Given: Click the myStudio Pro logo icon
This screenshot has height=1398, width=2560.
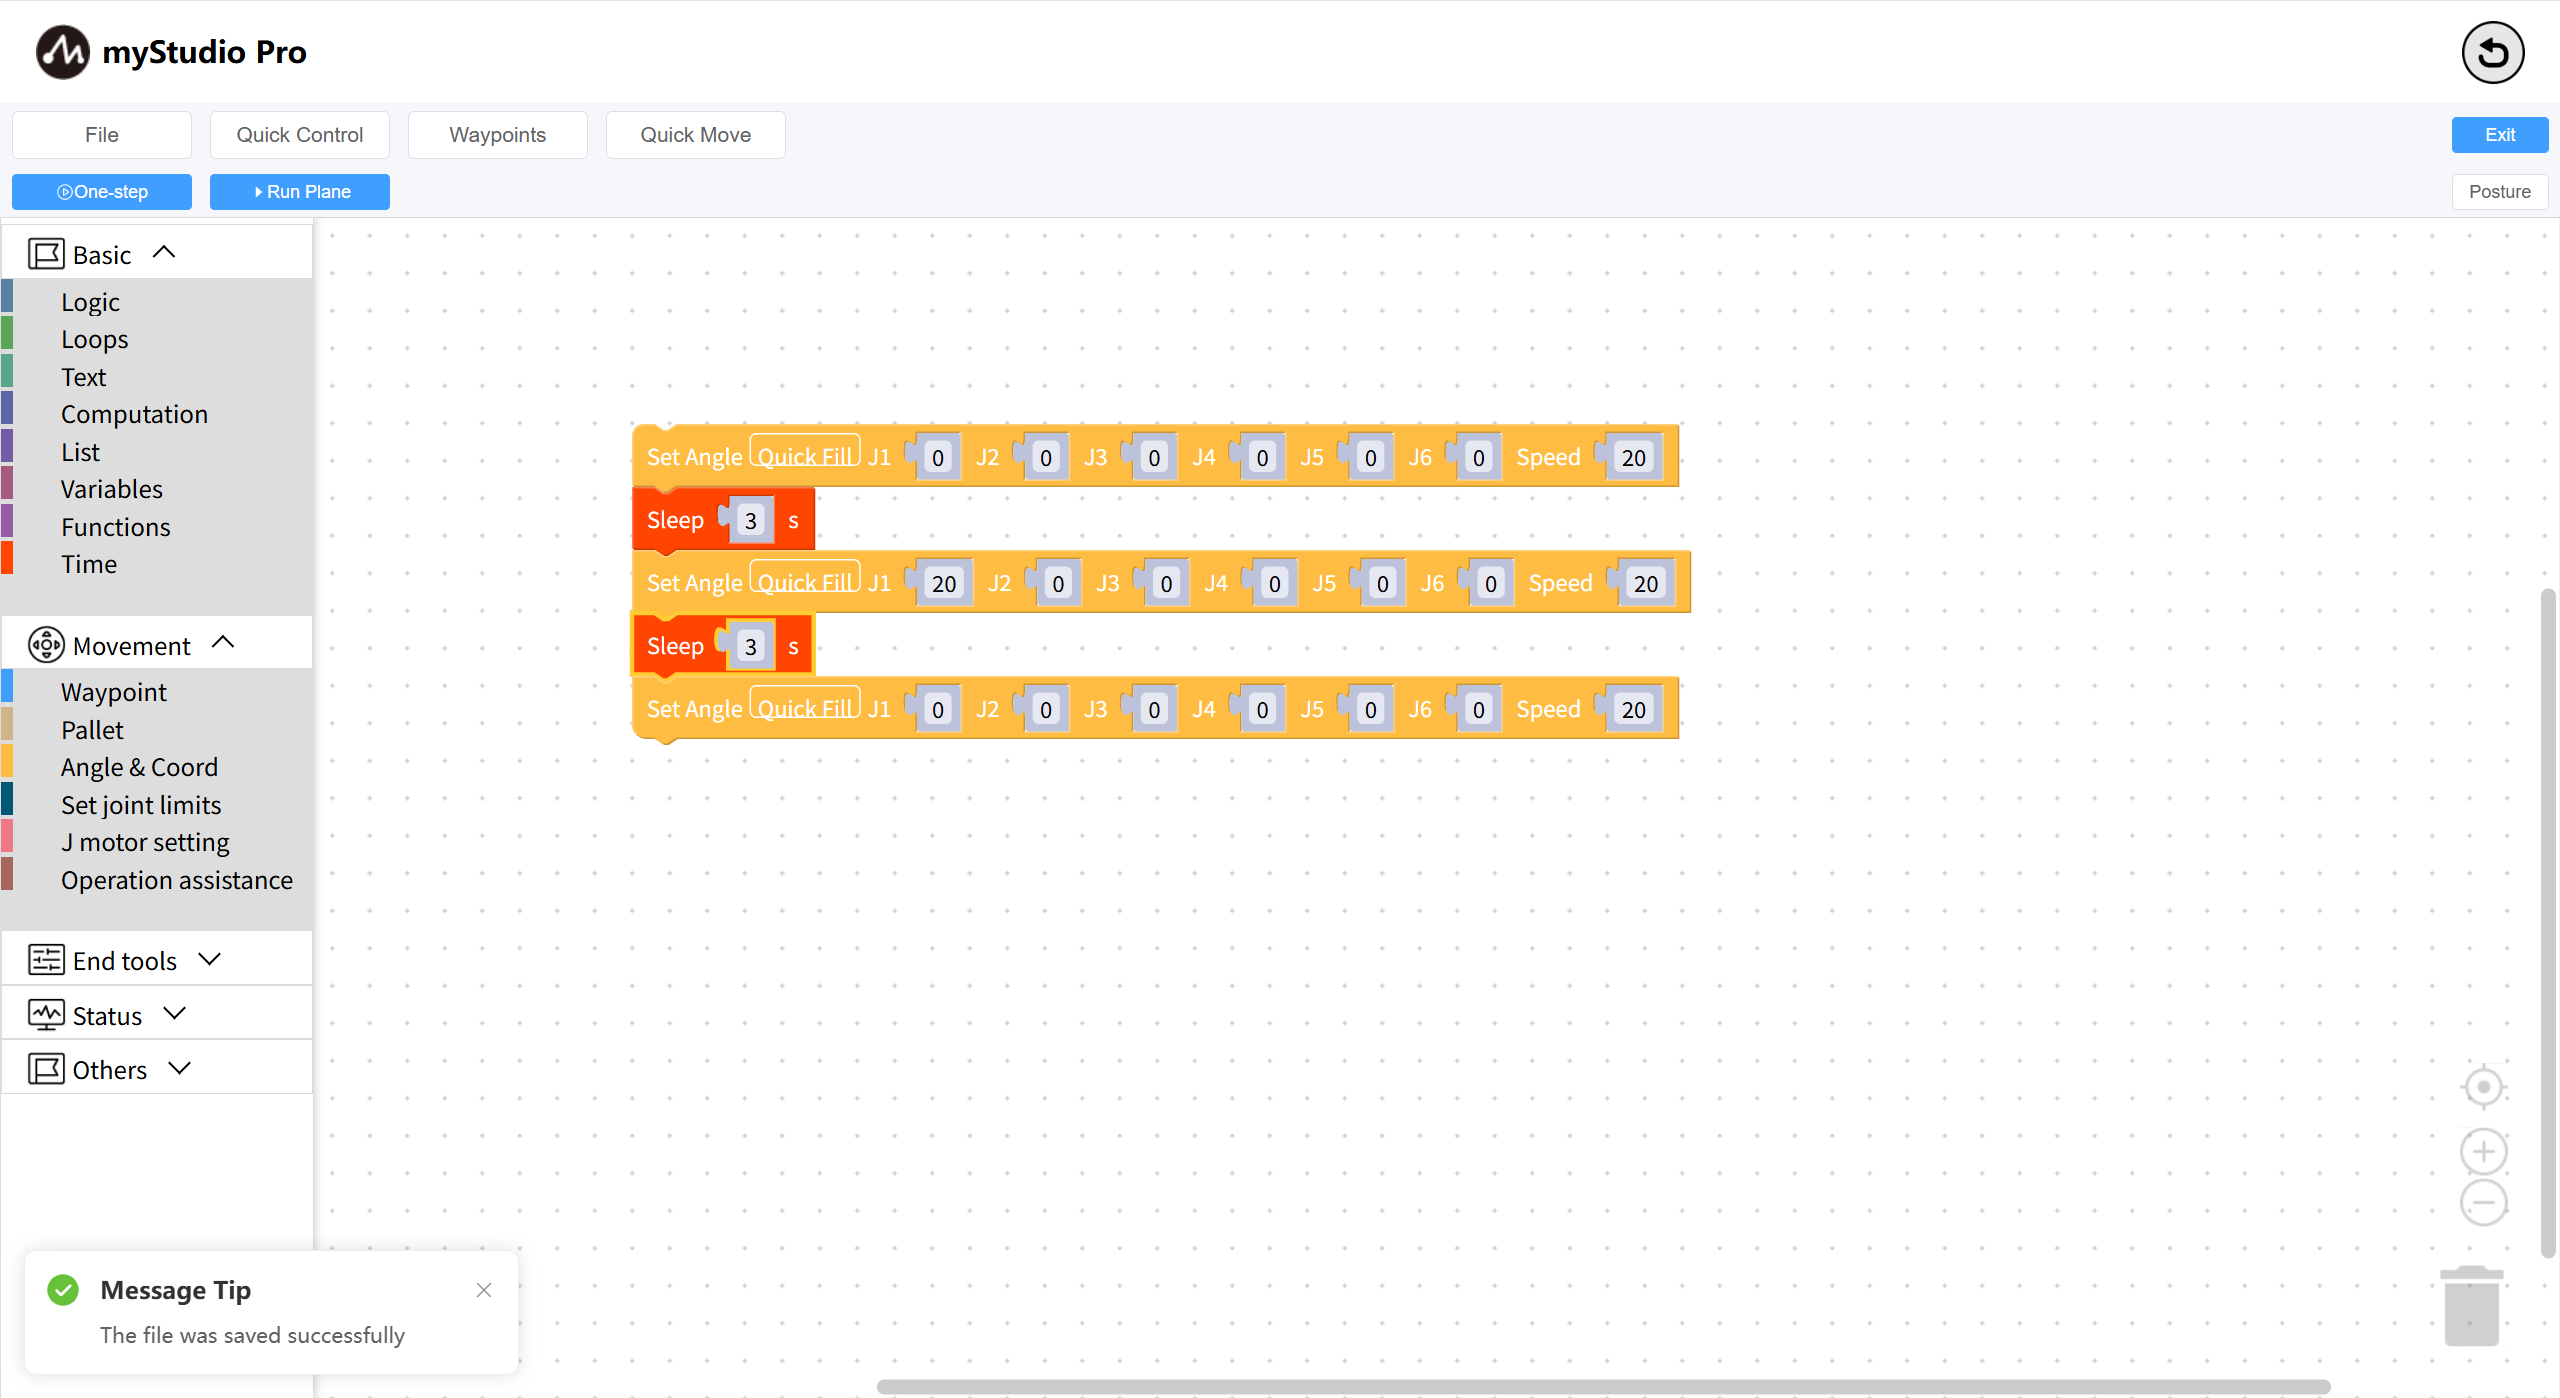Looking at the screenshot, I should click(62, 52).
